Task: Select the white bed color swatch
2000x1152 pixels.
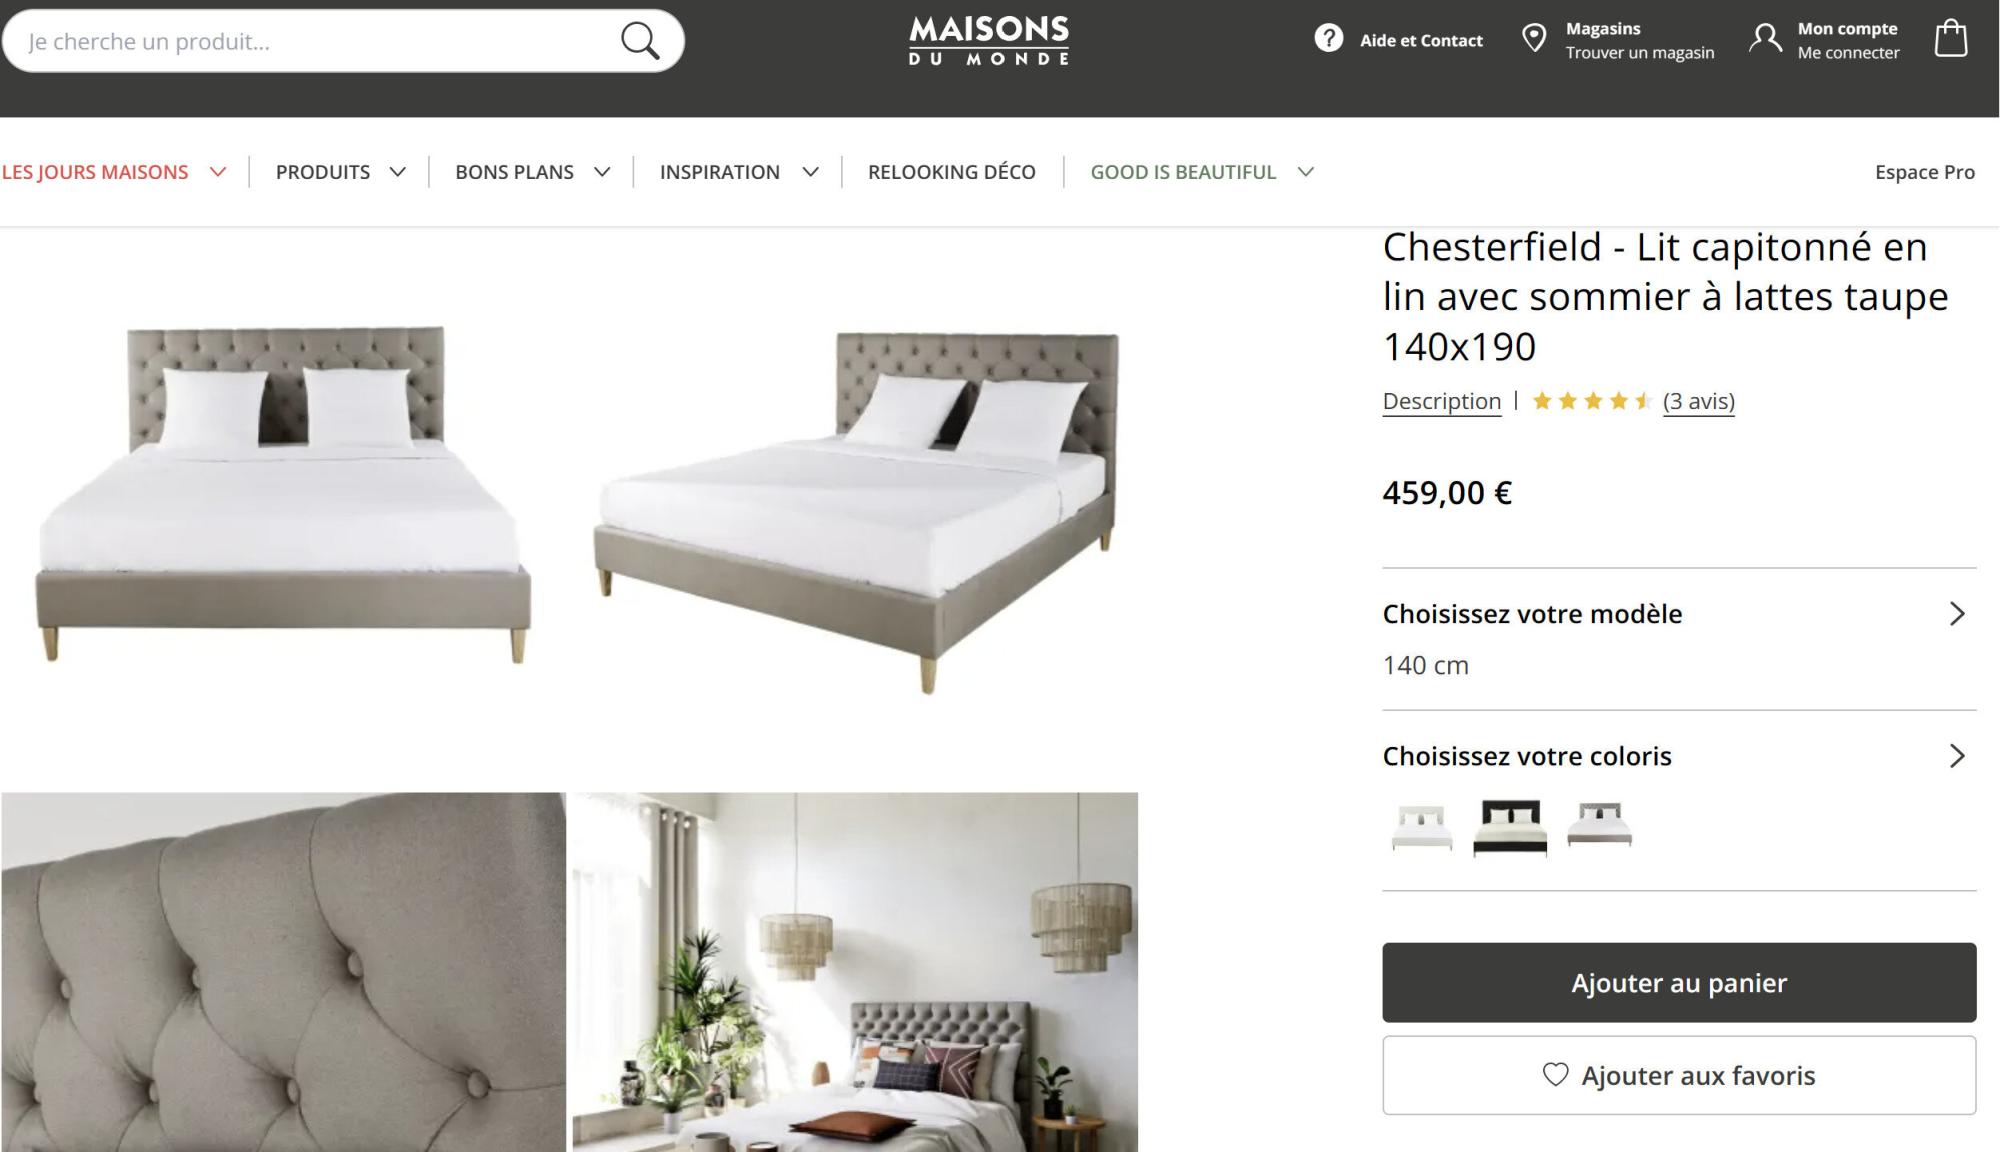Action: tap(1422, 828)
